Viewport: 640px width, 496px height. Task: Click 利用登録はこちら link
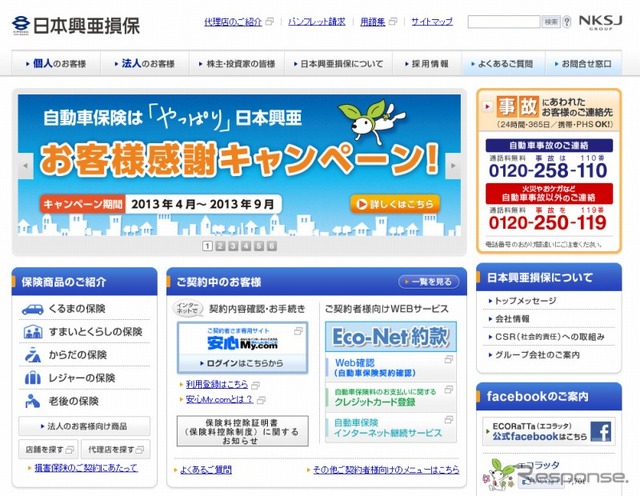pos(217,384)
